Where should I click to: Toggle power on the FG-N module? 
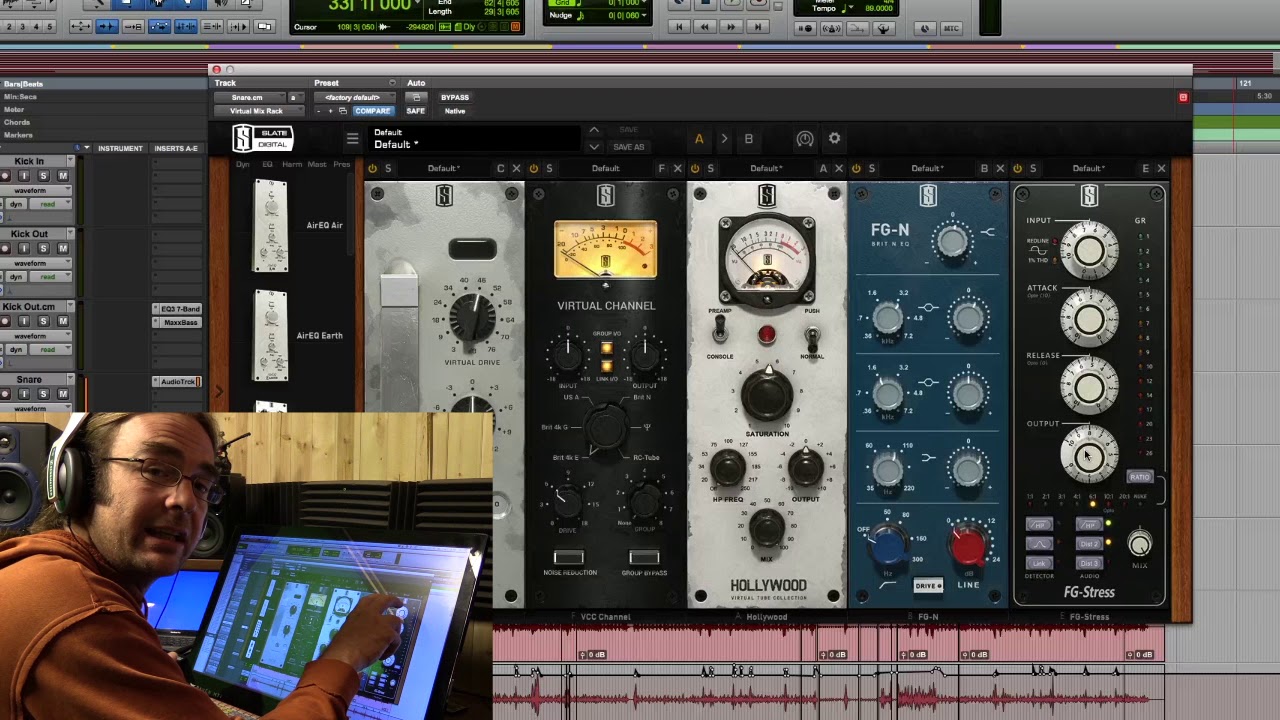coord(856,168)
